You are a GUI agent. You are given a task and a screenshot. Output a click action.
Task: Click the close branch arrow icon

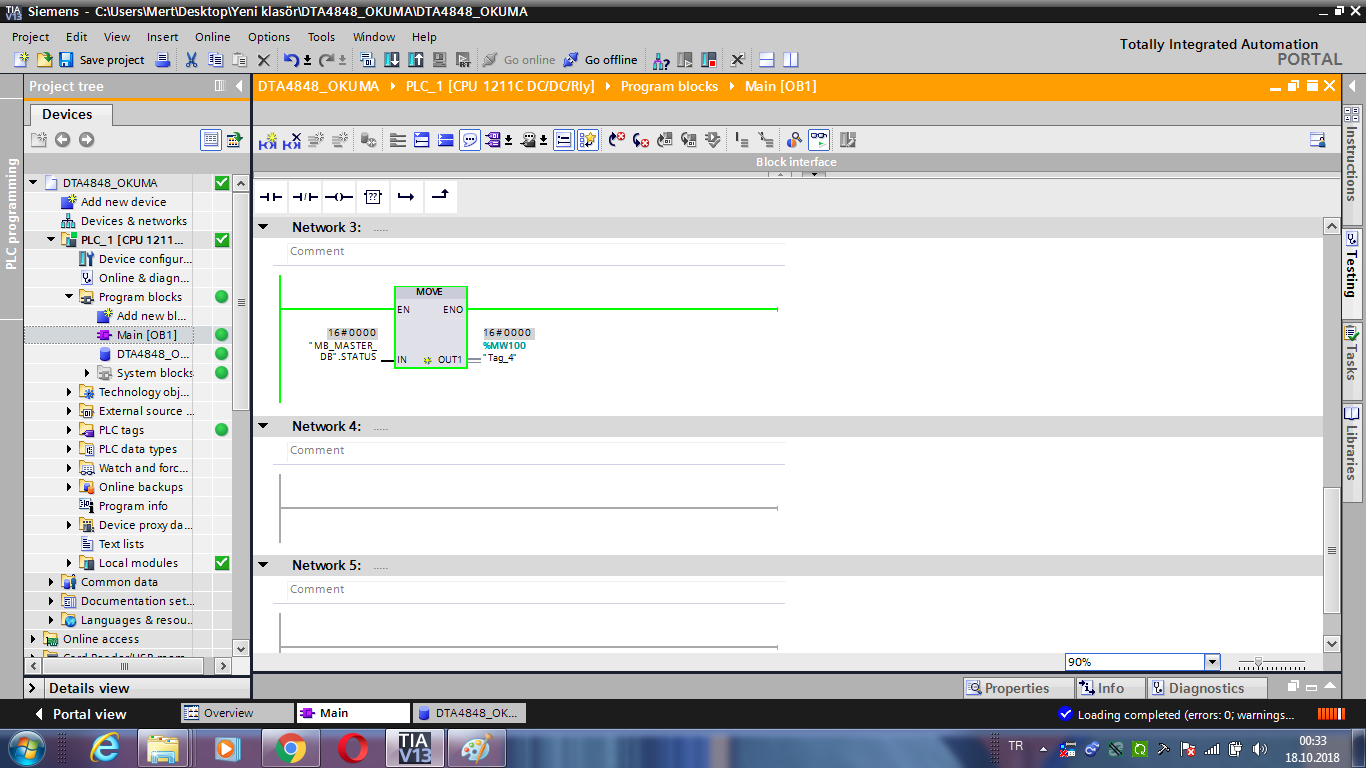pos(440,197)
